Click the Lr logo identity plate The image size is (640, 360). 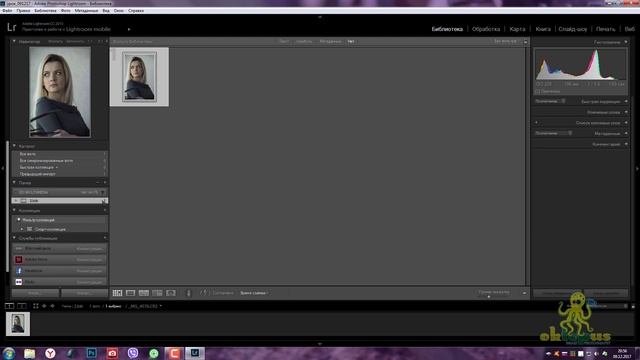point(12,27)
